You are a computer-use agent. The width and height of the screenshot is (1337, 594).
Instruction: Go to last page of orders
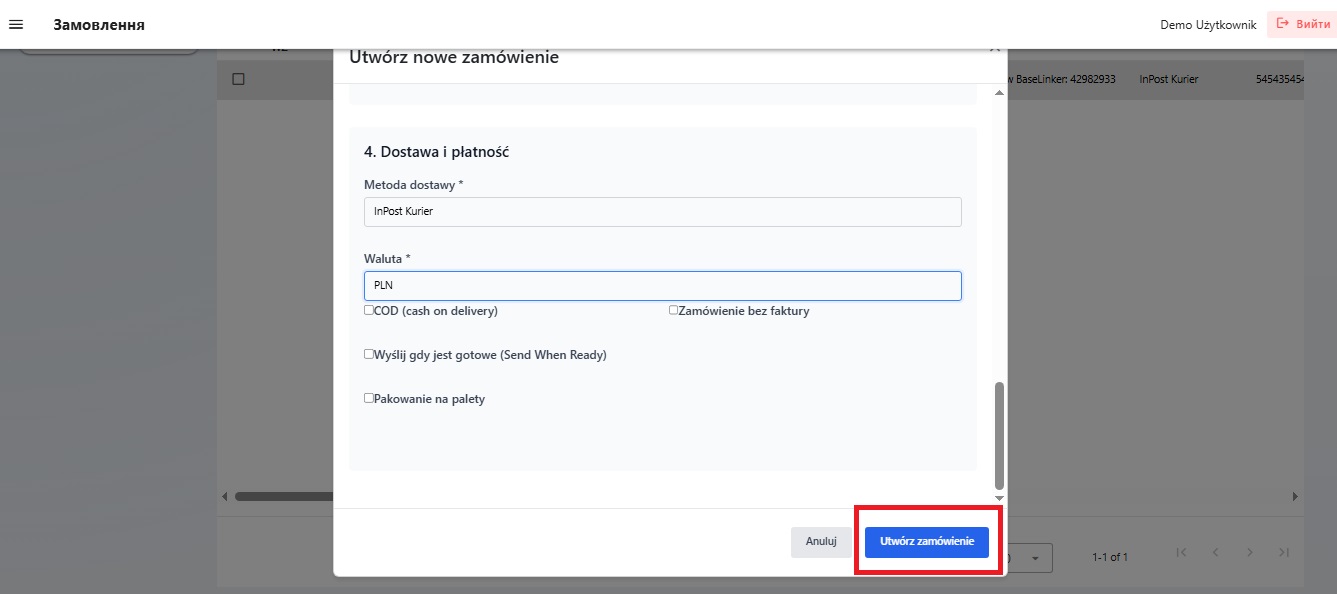1284,552
